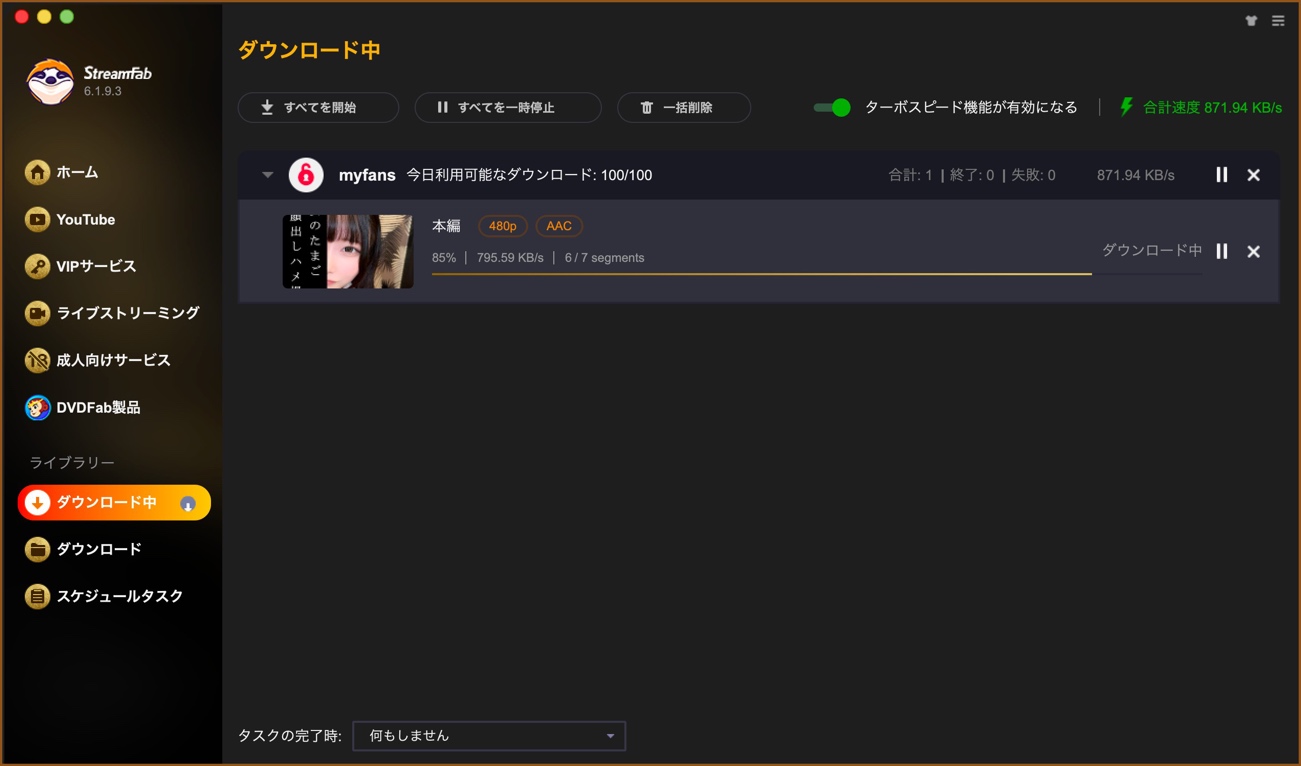This screenshot has height=766, width=1301.
Task: Click the VIPサービス key icon
Action: click(37, 266)
